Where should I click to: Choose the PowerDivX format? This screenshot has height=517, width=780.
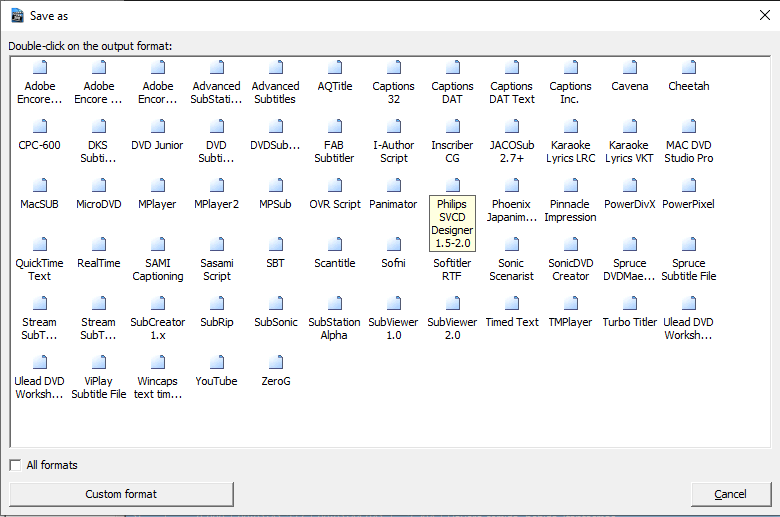pyautogui.click(x=630, y=195)
